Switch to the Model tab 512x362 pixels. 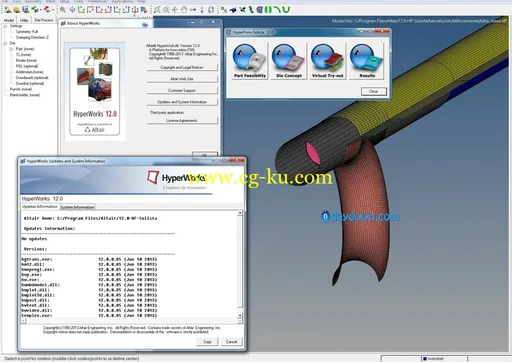9,20
